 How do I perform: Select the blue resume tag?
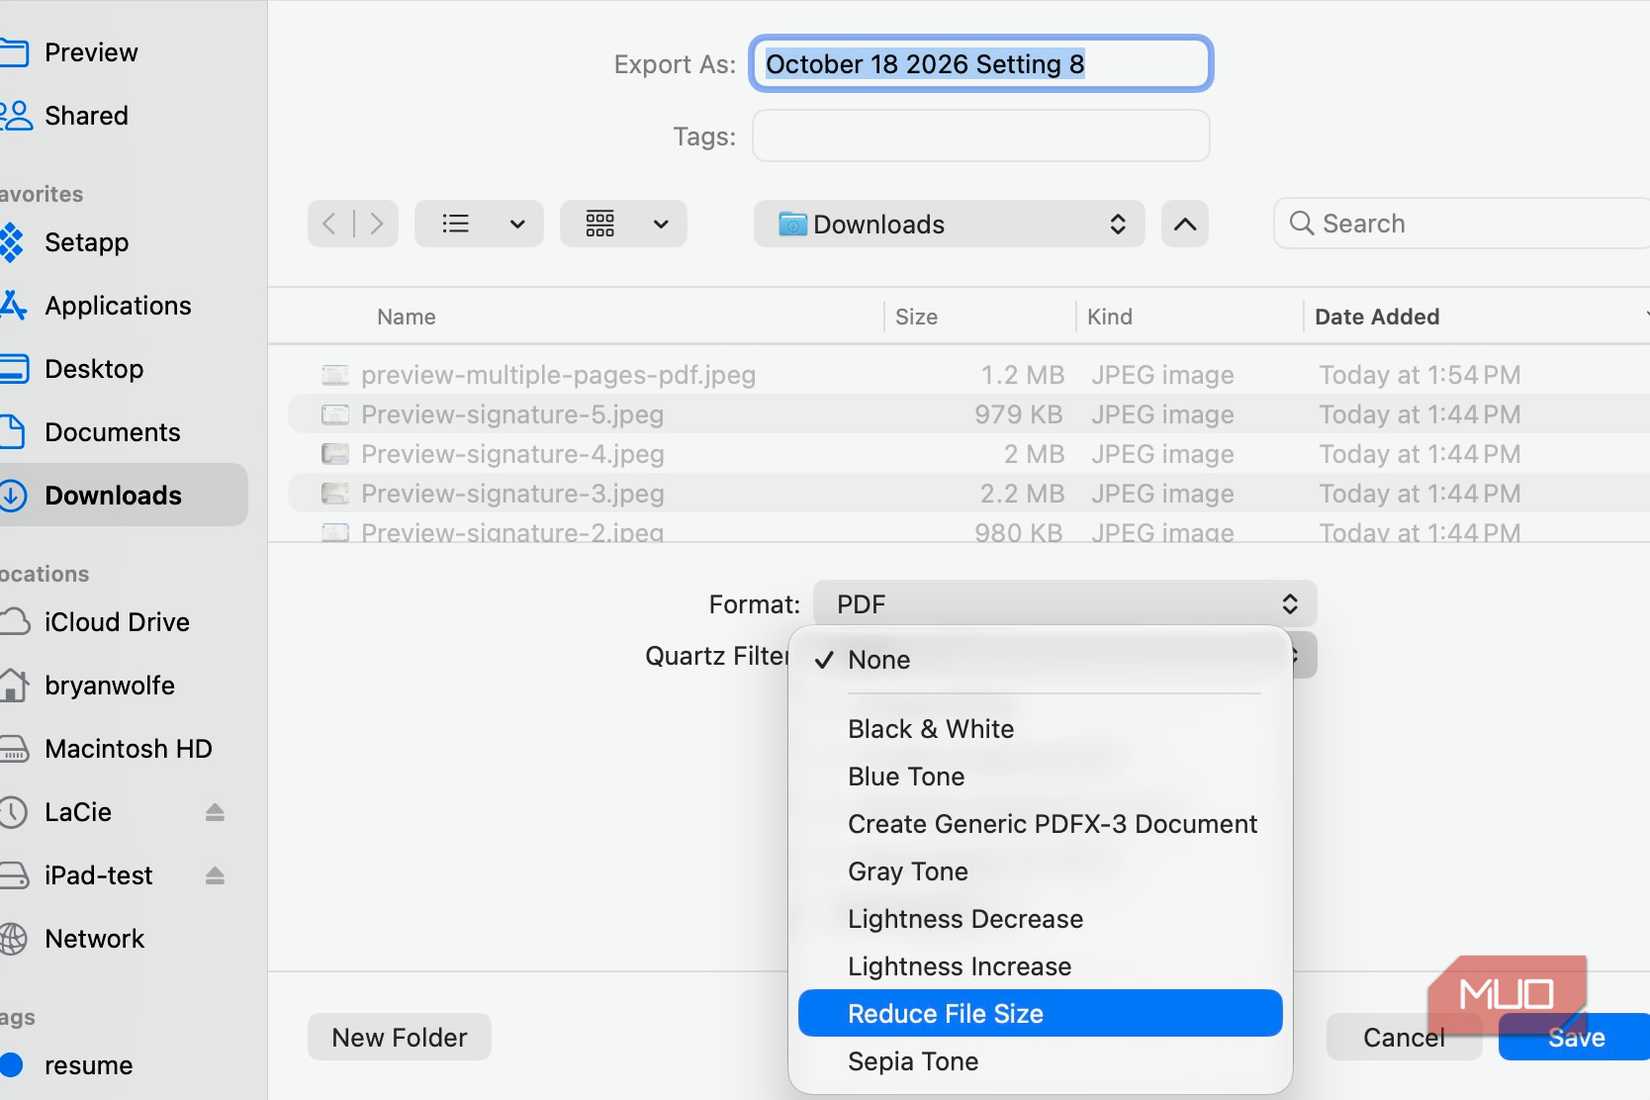pos(88,1065)
